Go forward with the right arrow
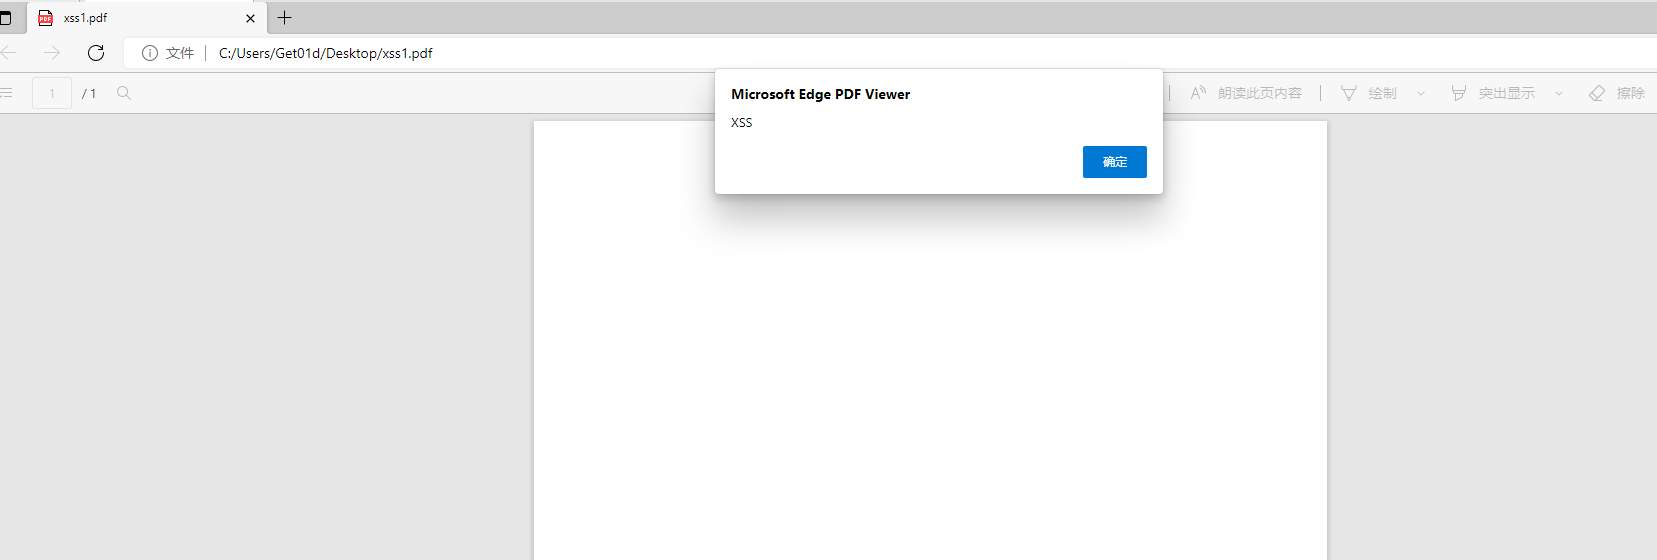This screenshot has height=560, width=1657. 52,53
